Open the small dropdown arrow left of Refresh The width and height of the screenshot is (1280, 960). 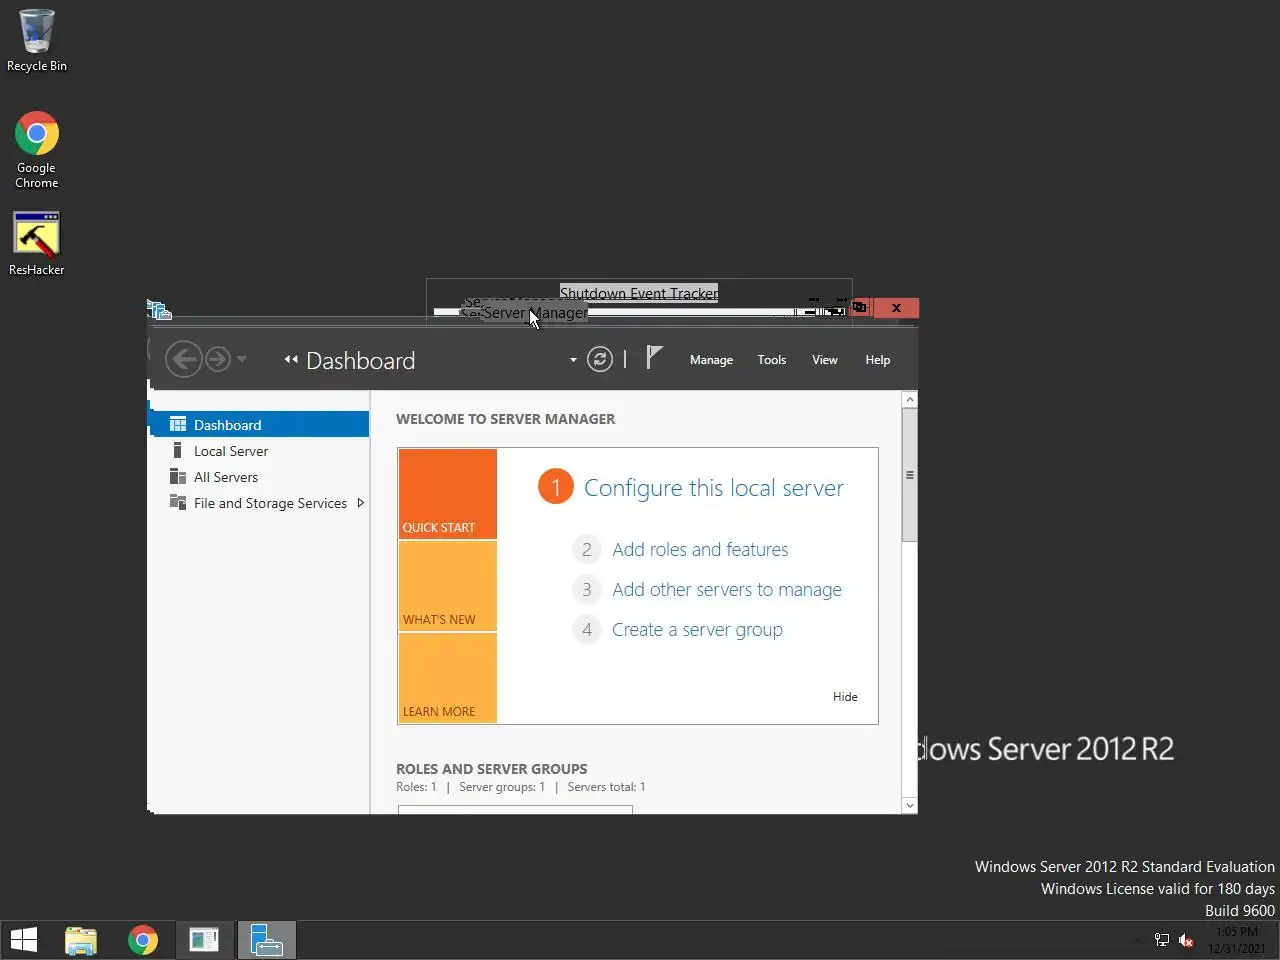[x=573, y=360]
